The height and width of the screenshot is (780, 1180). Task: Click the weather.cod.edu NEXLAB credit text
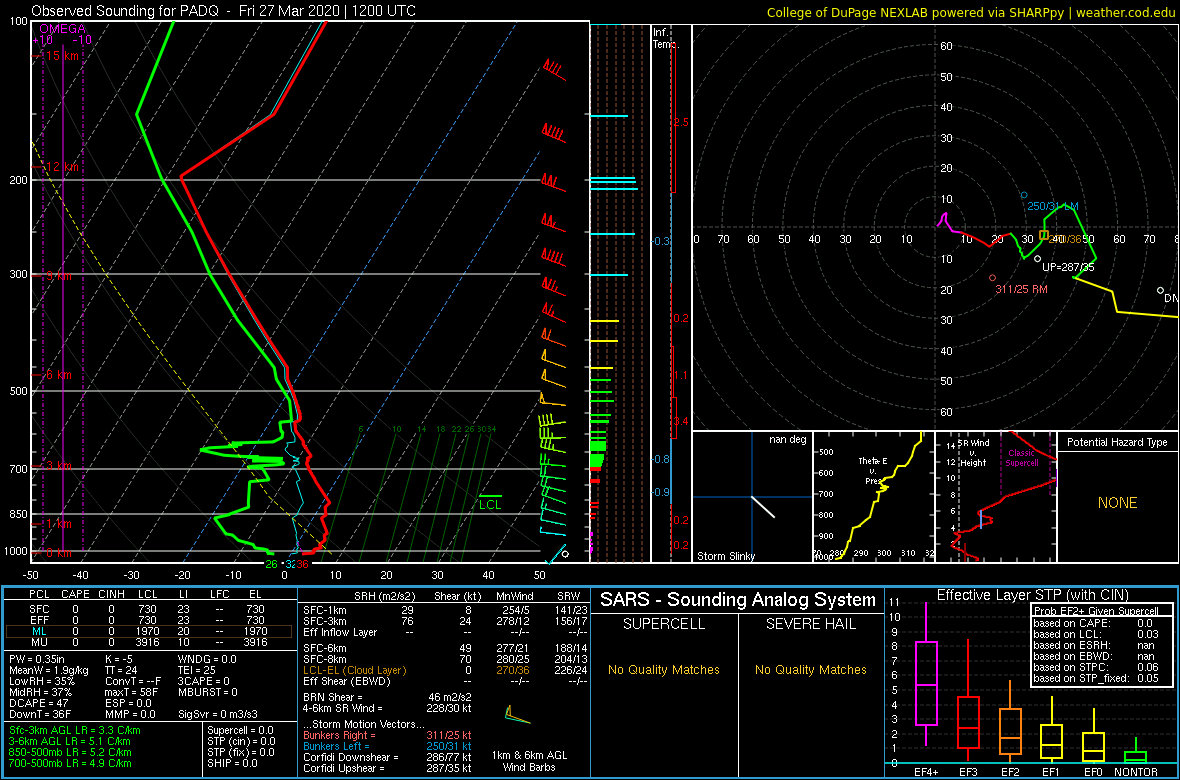pyautogui.click(x=972, y=12)
